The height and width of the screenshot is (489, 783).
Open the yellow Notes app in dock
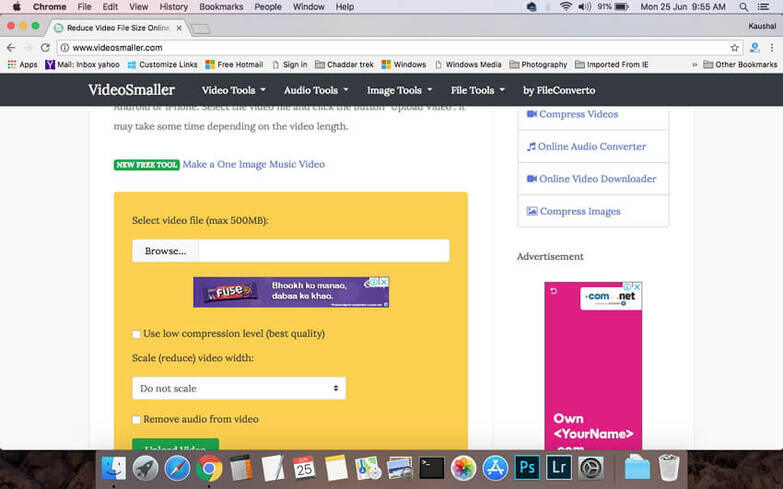coord(336,469)
